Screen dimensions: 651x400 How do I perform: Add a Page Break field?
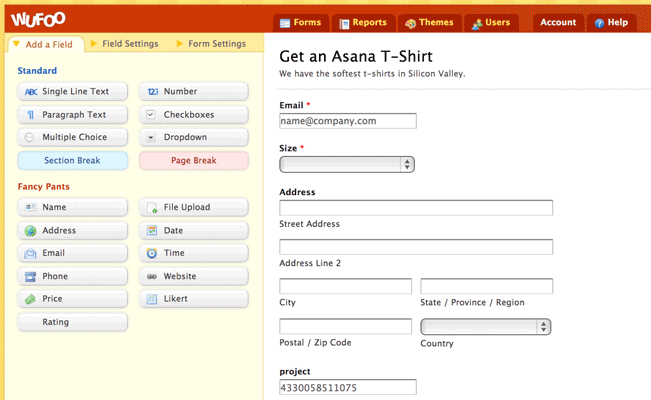[194, 161]
